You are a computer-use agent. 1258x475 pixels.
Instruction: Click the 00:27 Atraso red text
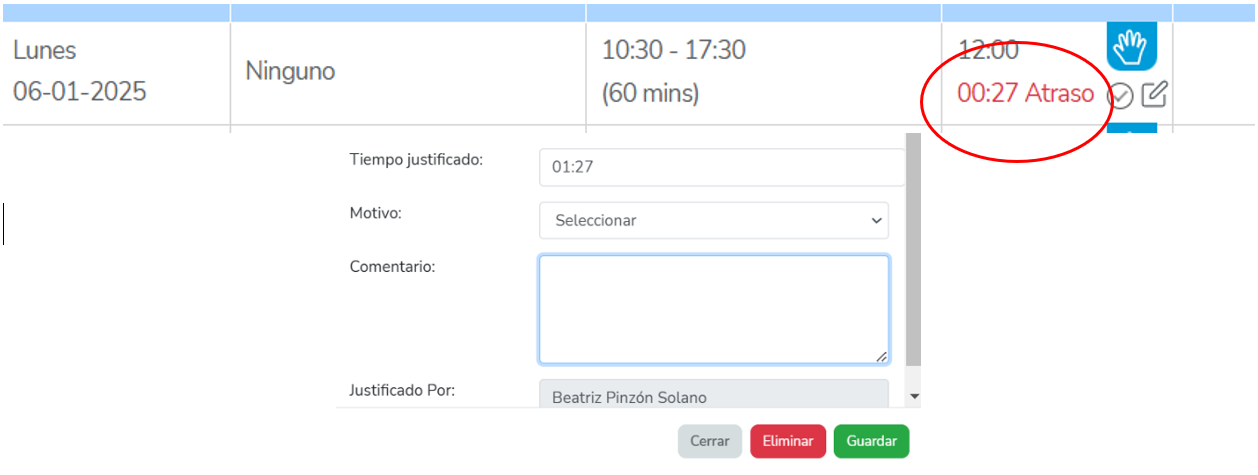[x=1025, y=93]
